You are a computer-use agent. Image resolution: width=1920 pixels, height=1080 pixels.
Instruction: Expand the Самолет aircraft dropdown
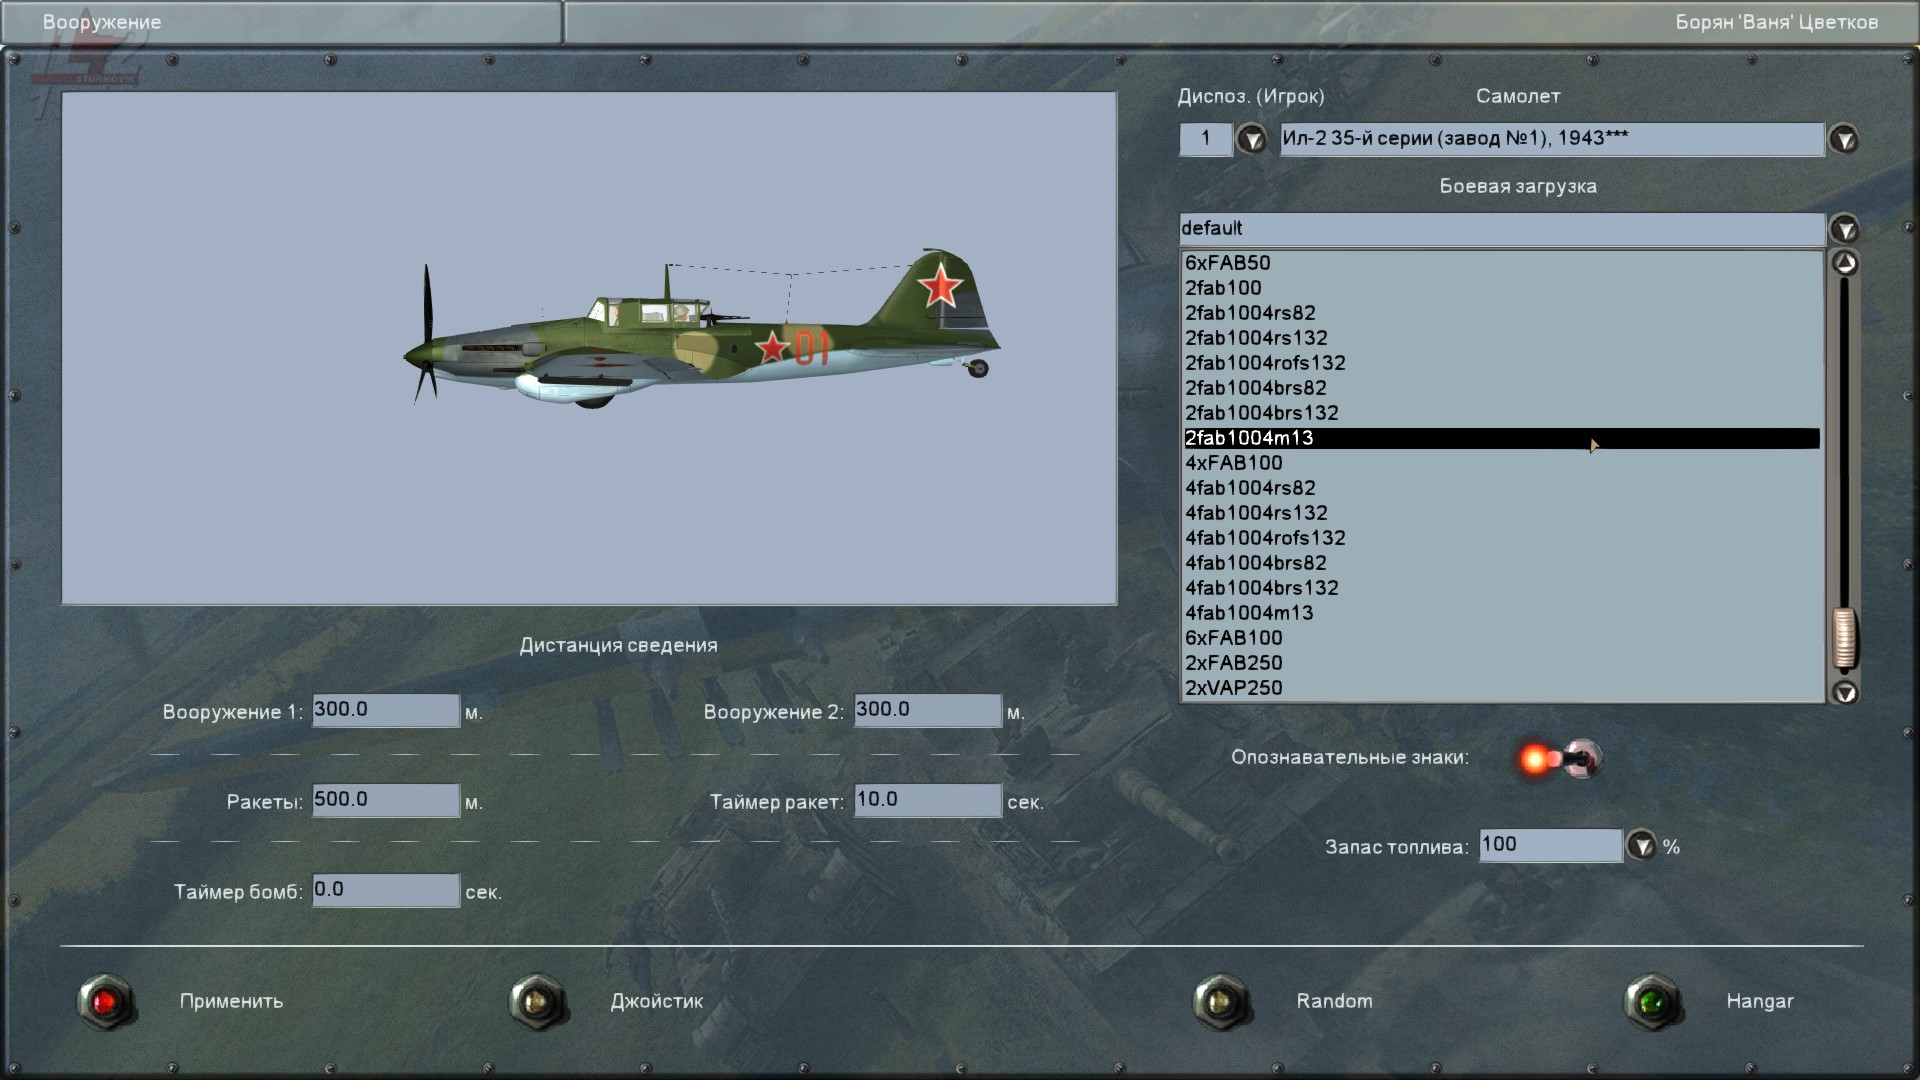coord(1843,139)
